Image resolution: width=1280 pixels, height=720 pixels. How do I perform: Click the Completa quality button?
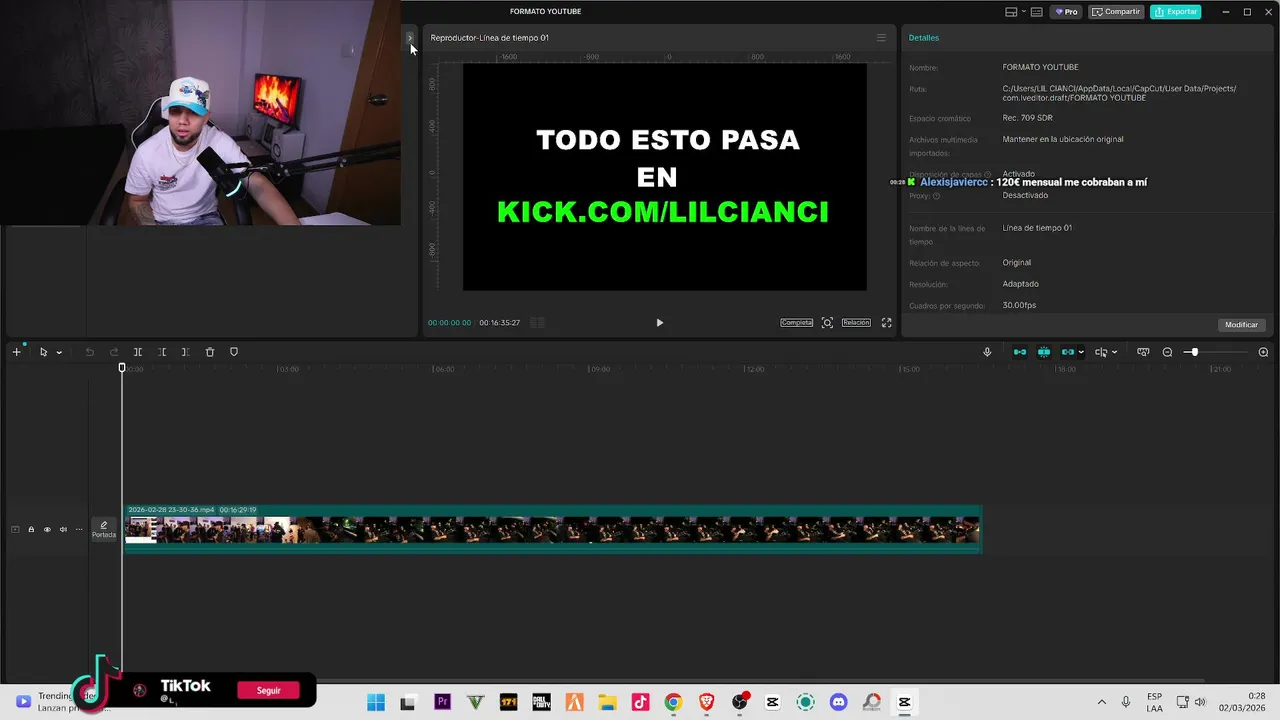797,323
